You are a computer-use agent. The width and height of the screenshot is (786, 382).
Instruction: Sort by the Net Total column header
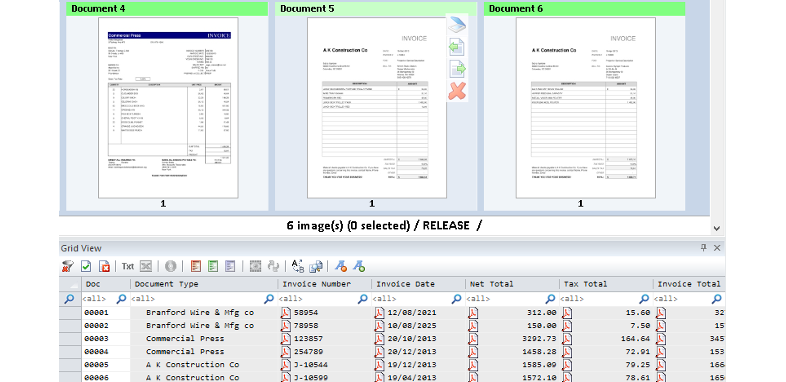pos(512,284)
